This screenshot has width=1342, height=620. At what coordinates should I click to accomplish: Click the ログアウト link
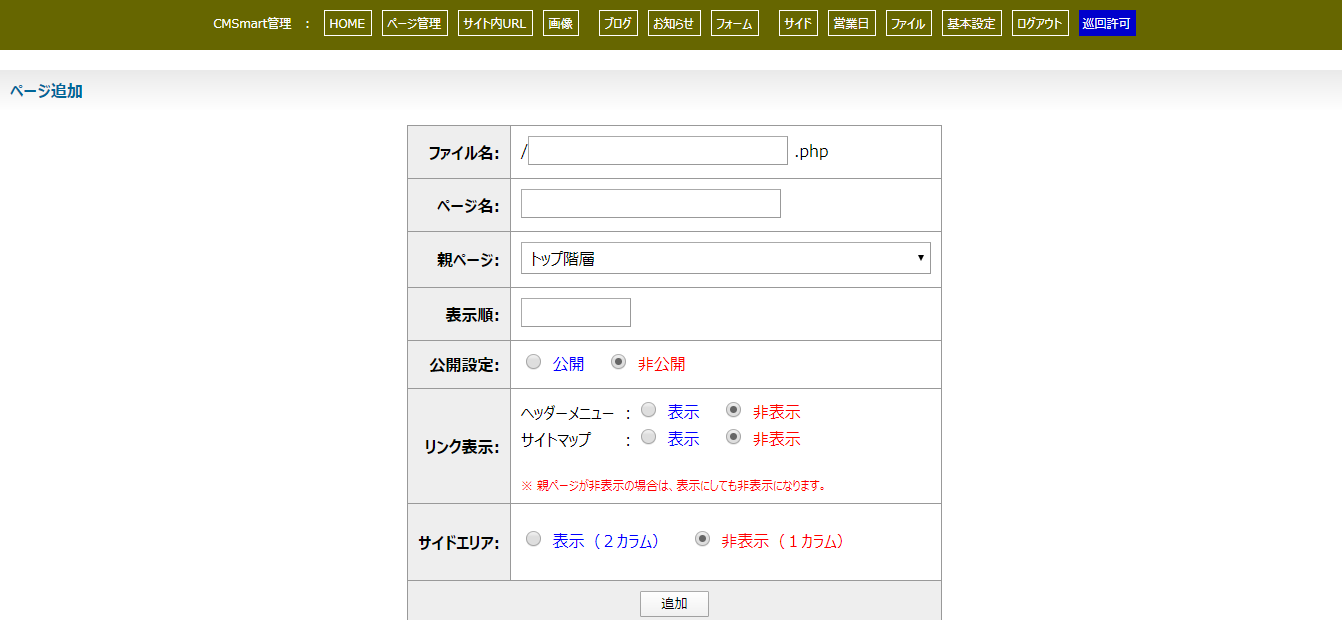[x=1040, y=24]
